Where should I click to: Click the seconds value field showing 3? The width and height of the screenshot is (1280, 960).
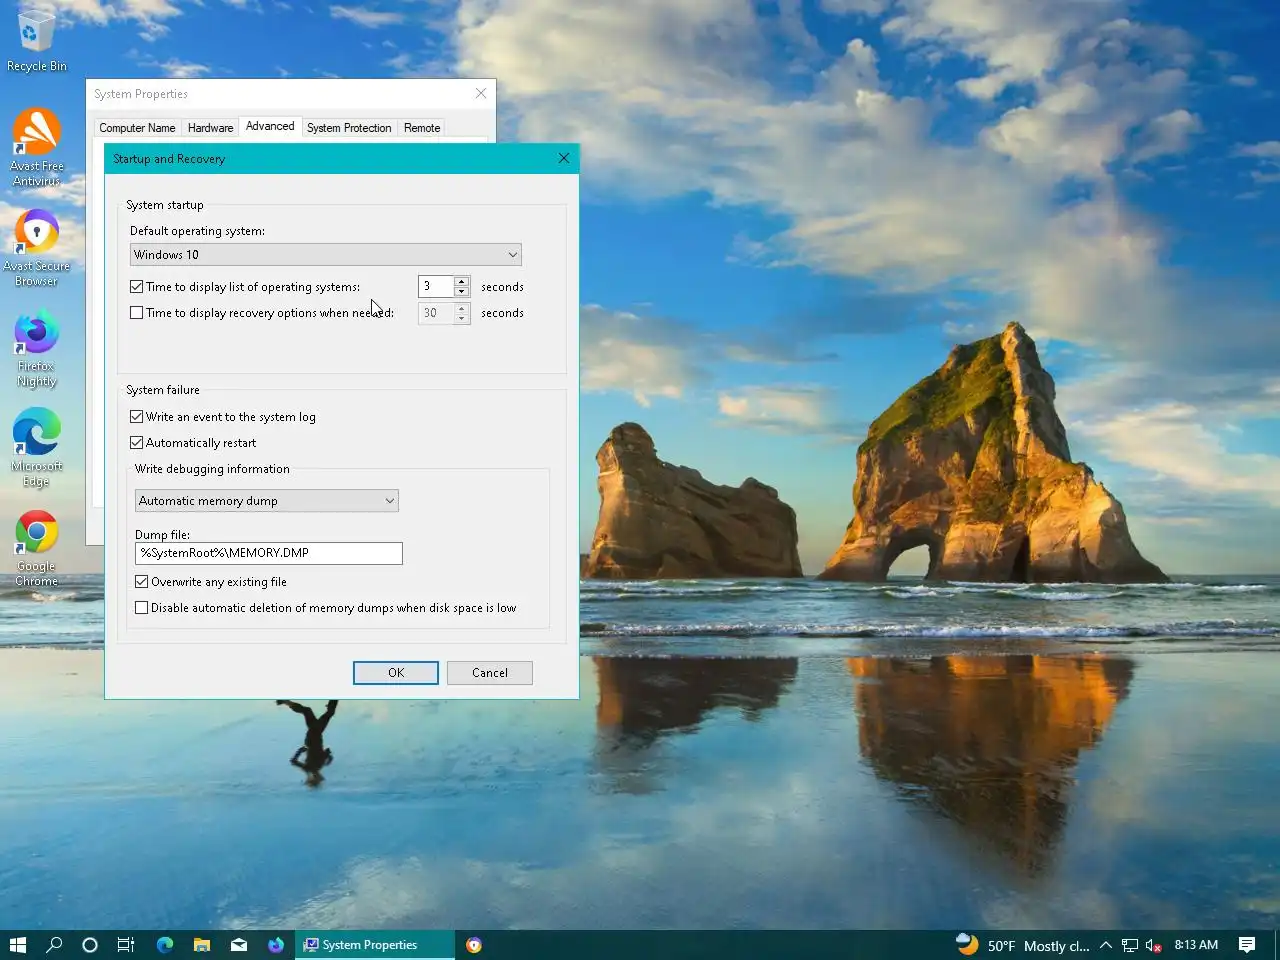point(436,287)
